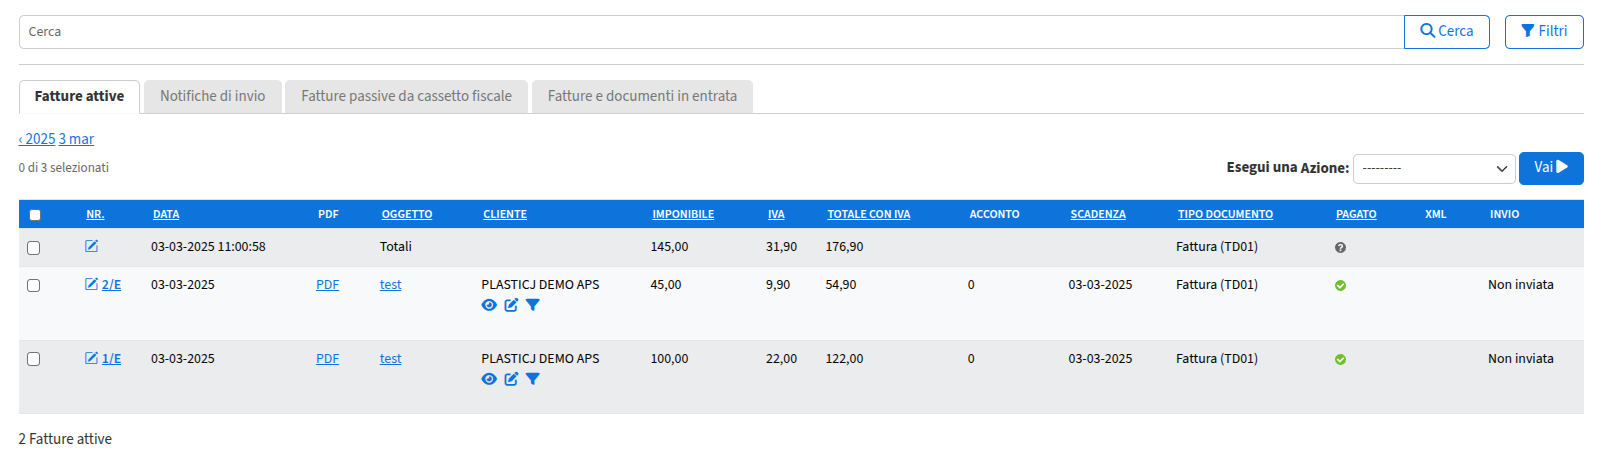Filter by client funnel icon in 2/E row
The width and height of the screenshot is (1602, 469).
pos(533,305)
